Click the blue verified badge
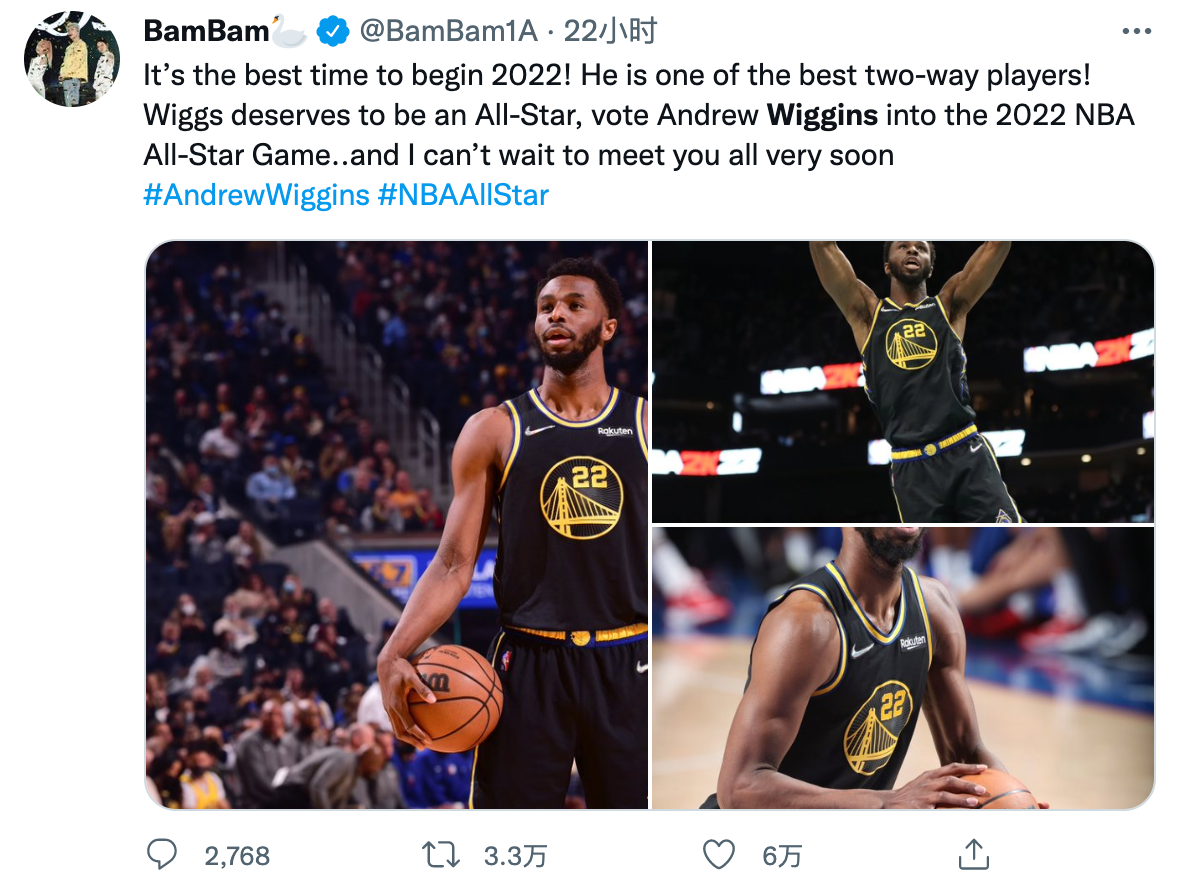The image size is (1178, 892). 331,33
